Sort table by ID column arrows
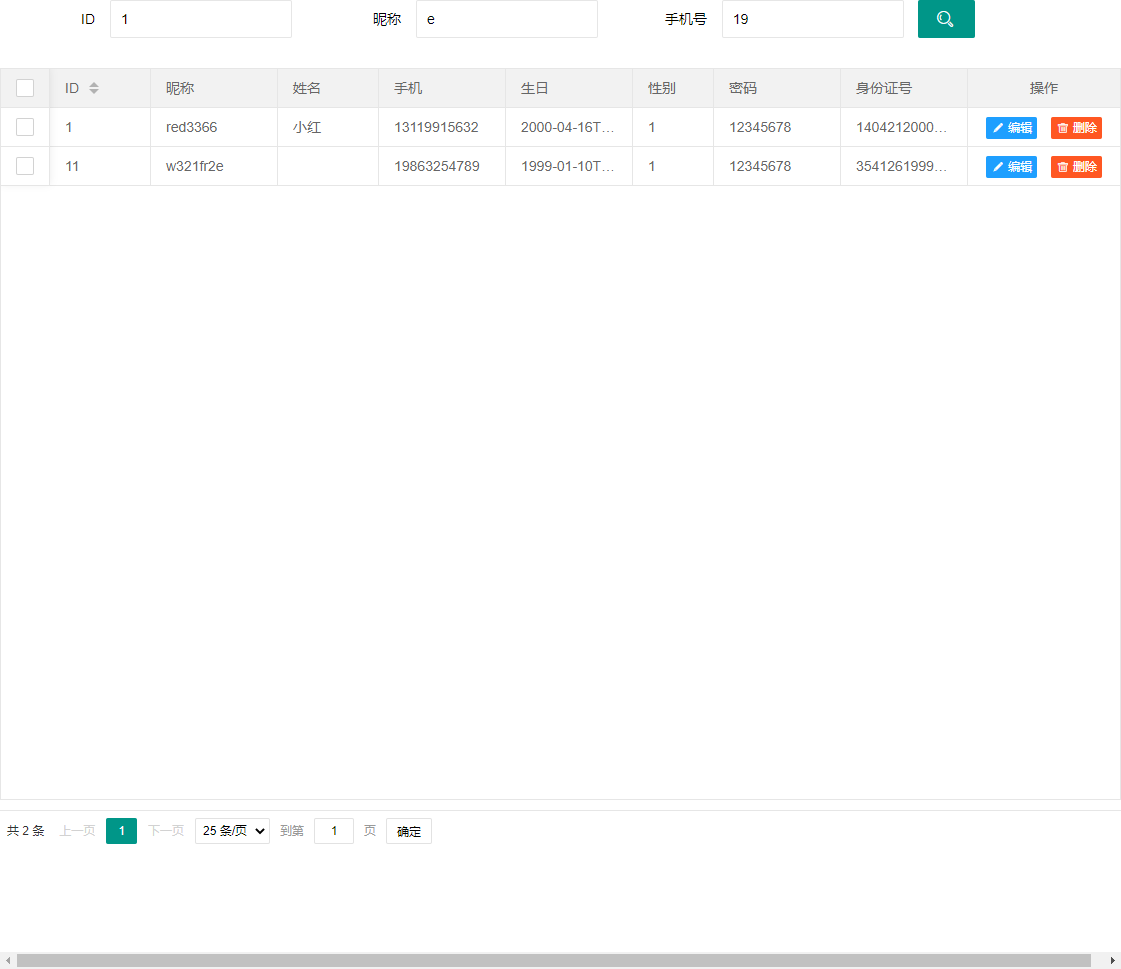 click(94, 88)
